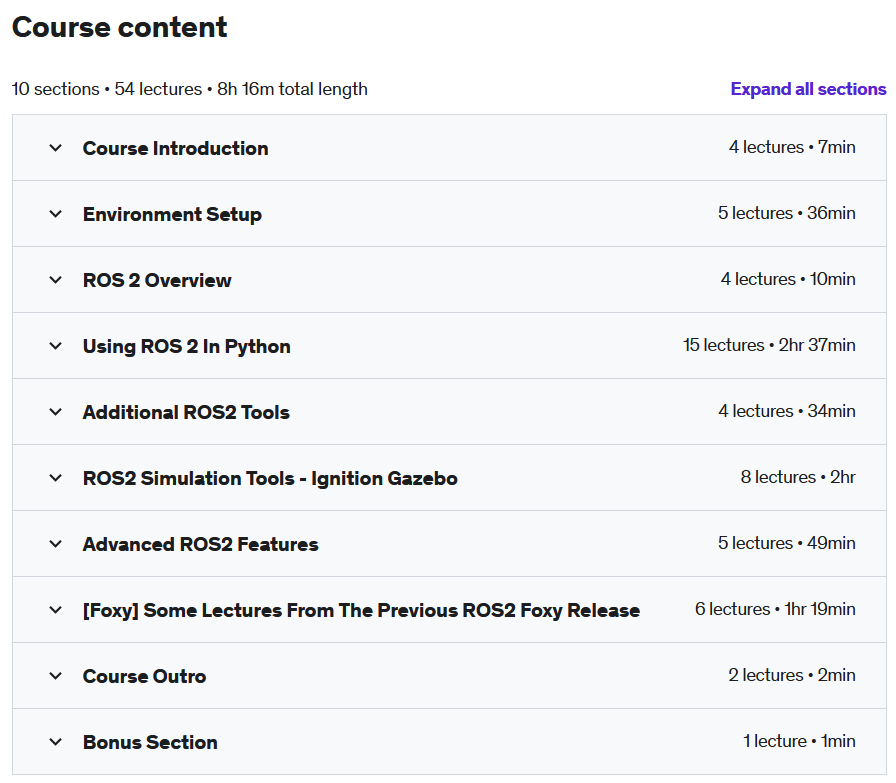This screenshot has width=896, height=783.
Task: Click the '2 lectures • 2min' text
Action: (x=792, y=676)
